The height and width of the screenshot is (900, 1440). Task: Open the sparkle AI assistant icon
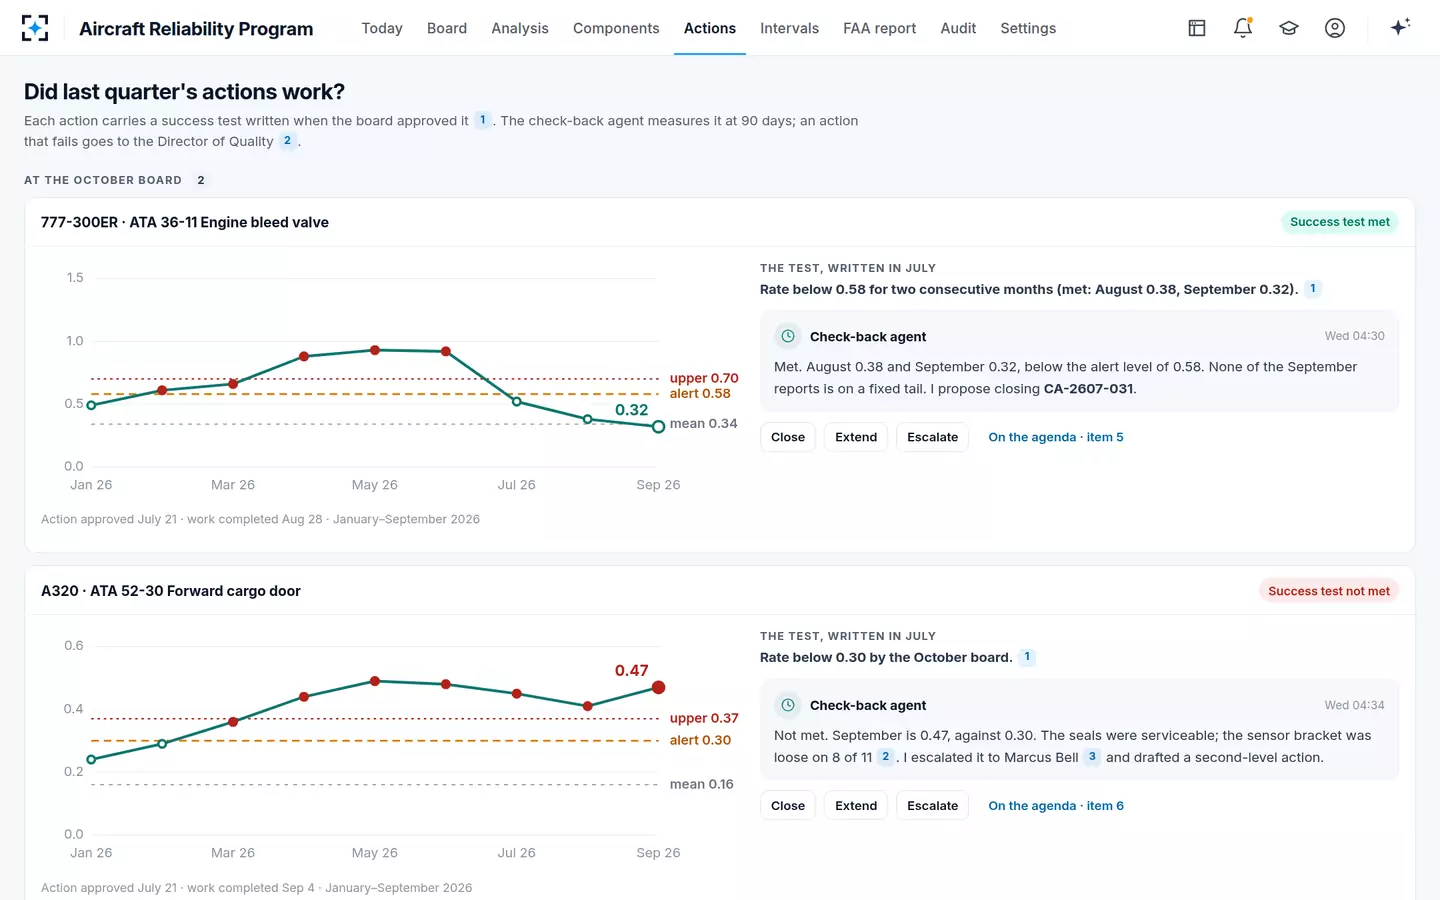coord(1400,27)
